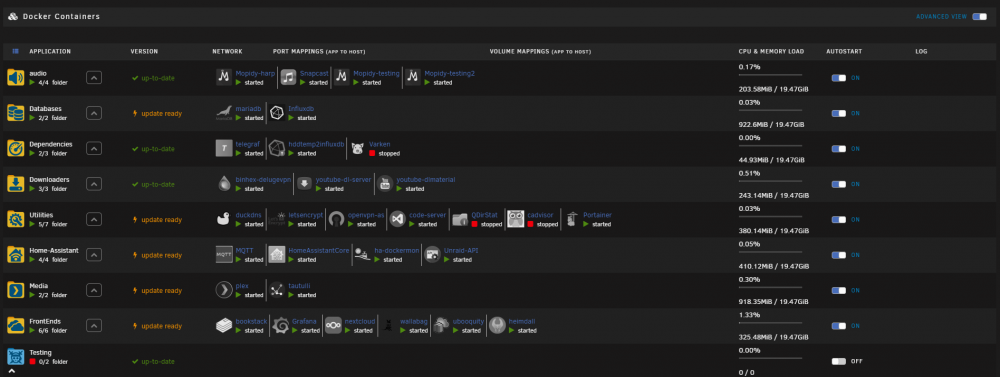Collapse the Utilities folder chevron
The height and width of the screenshot is (377, 1000).
tap(94, 219)
